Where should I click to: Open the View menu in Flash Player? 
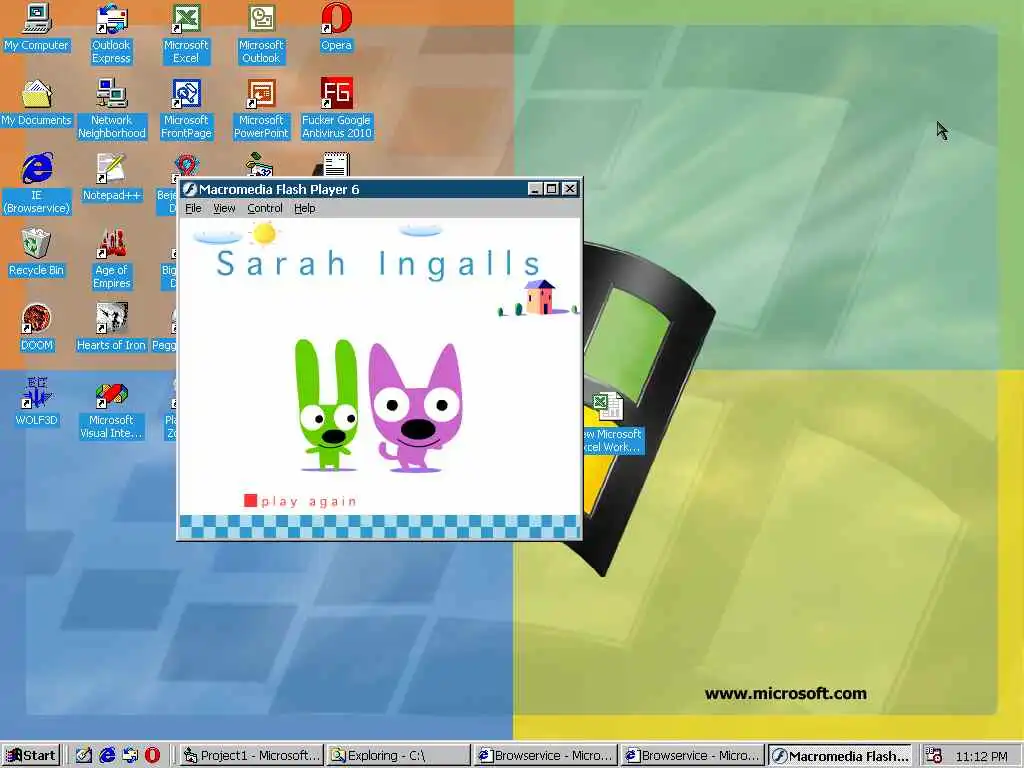coord(224,208)
